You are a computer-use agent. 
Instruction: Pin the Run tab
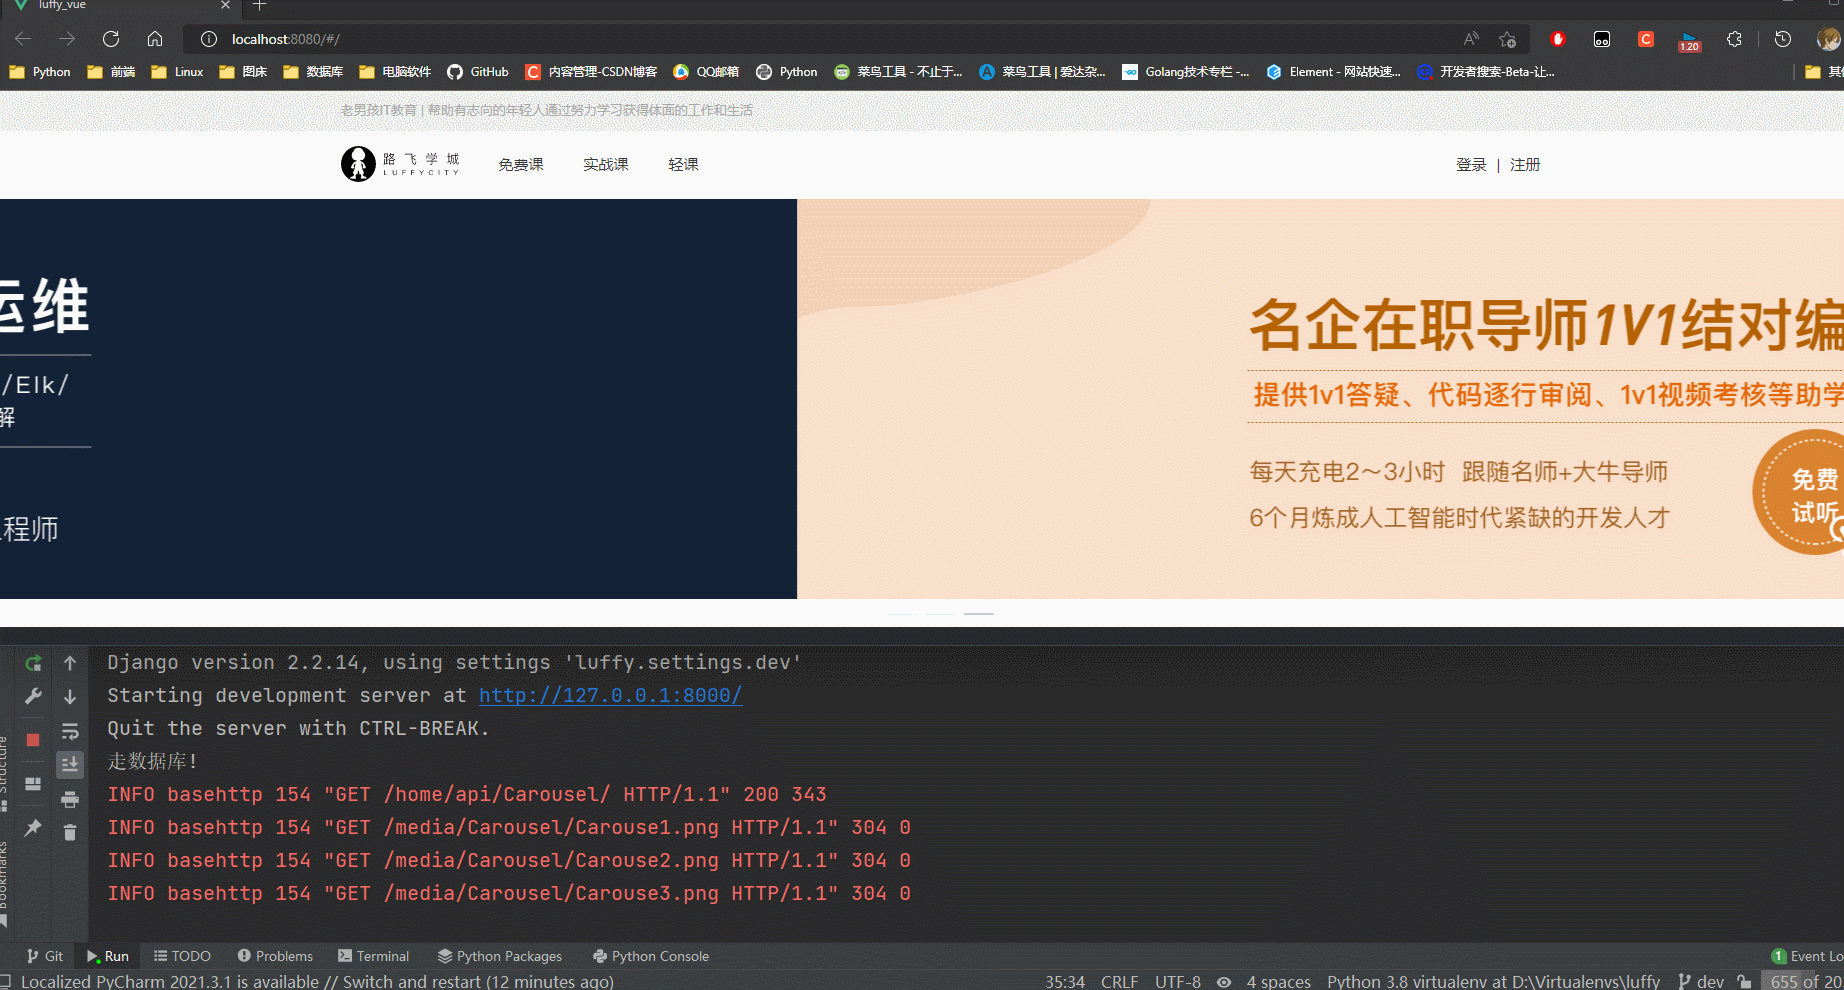tap(33, 828)
